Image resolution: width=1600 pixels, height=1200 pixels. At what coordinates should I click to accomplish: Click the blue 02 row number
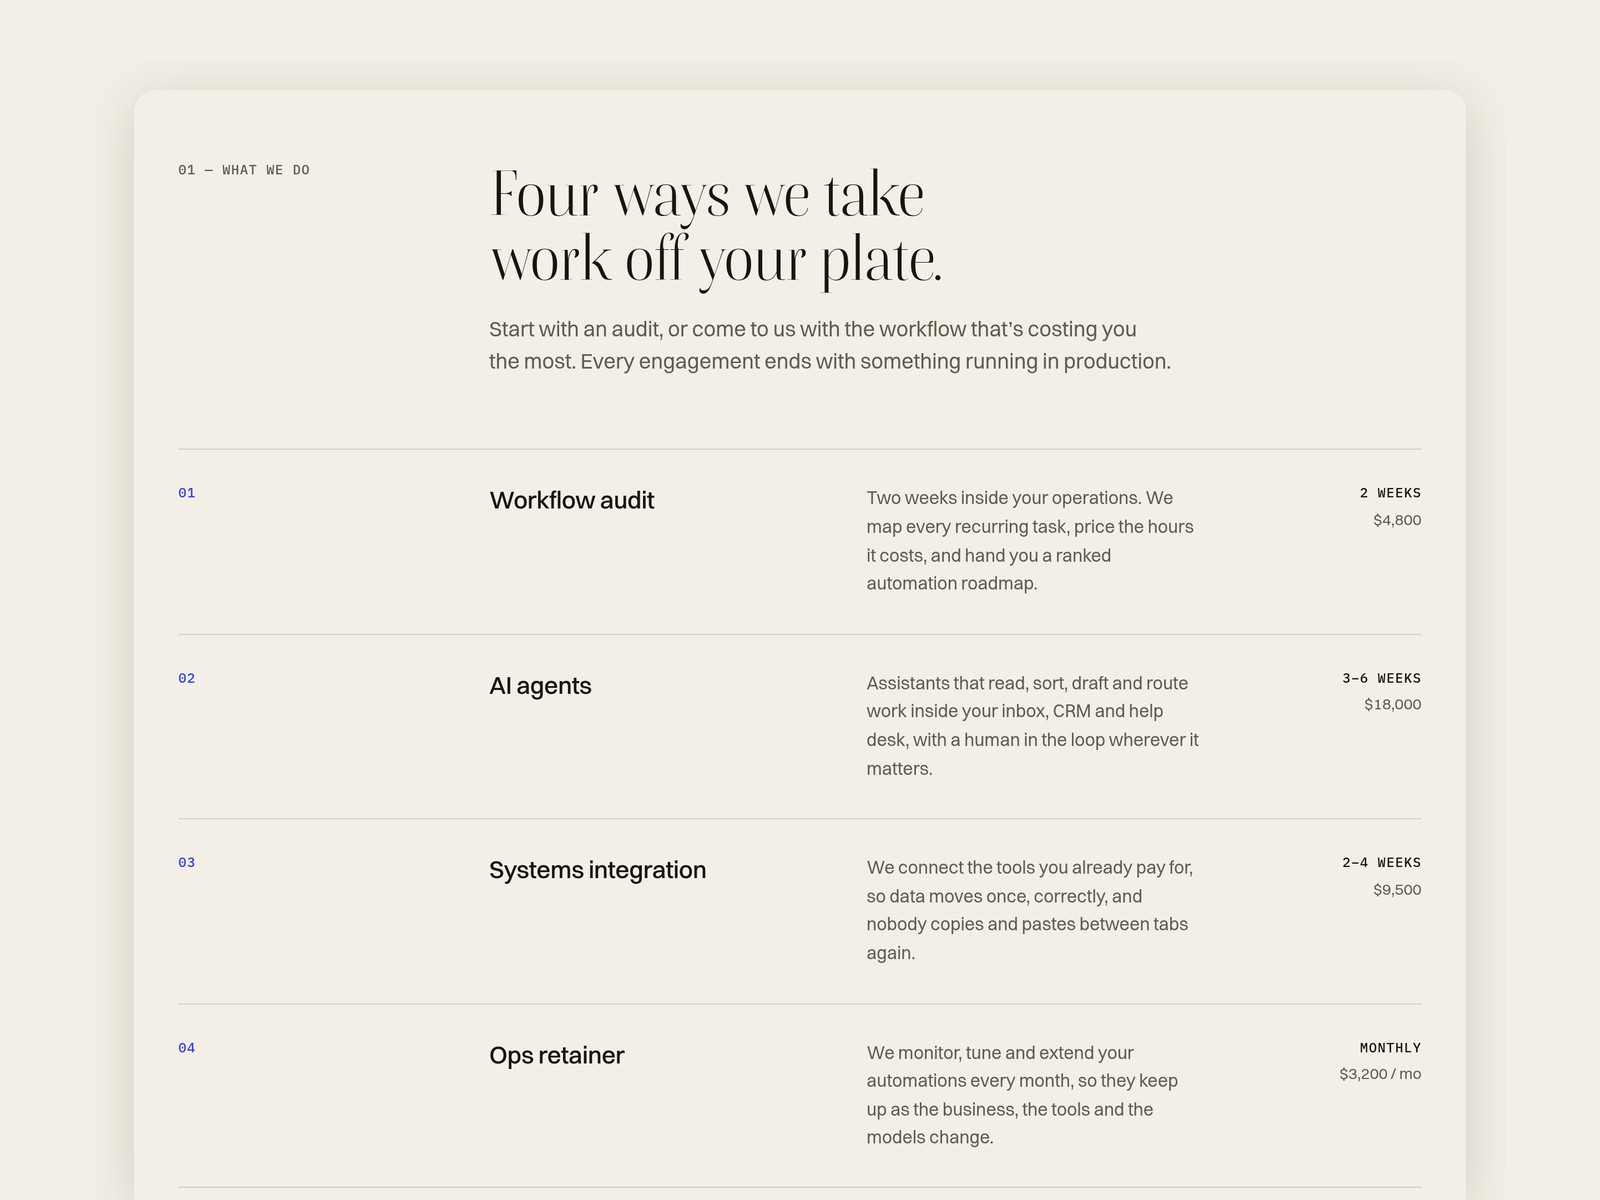[187, 678]
